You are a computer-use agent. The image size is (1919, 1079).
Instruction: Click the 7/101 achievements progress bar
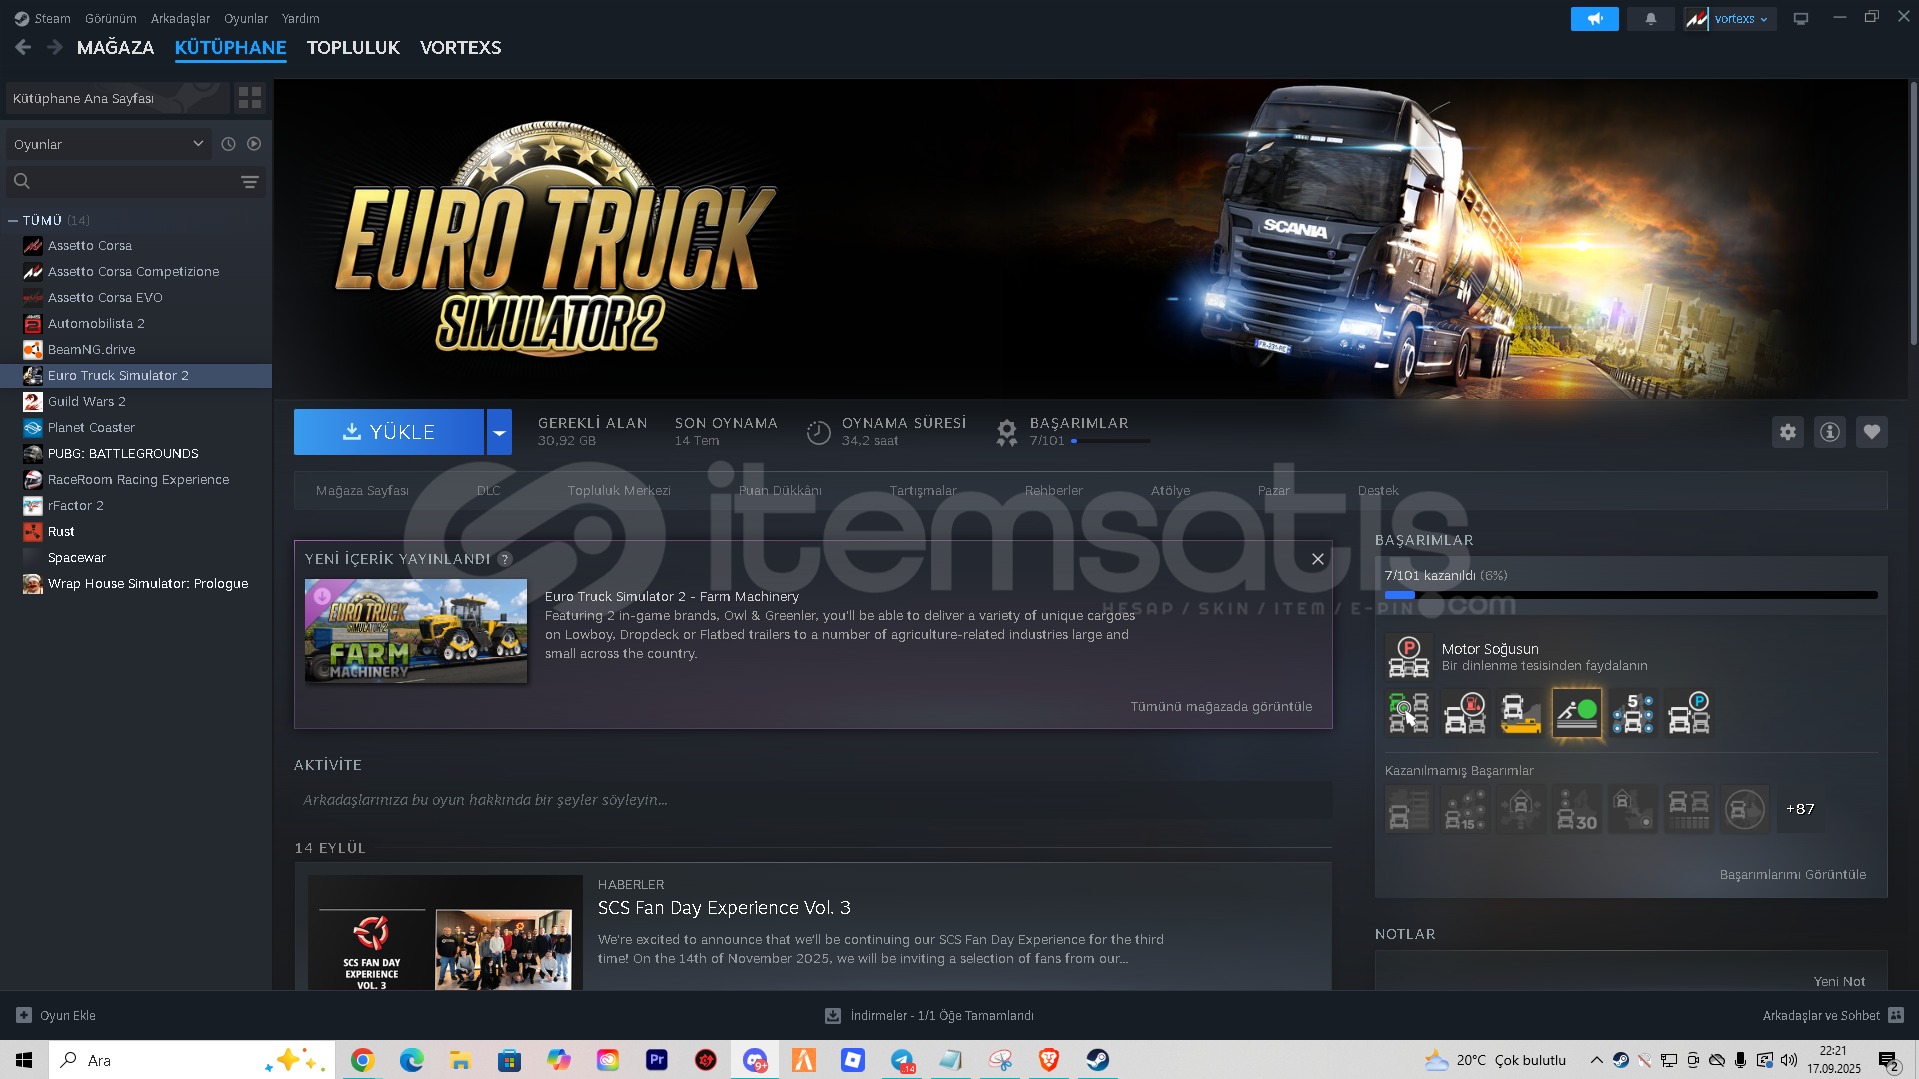click(x=1631, y=595)
